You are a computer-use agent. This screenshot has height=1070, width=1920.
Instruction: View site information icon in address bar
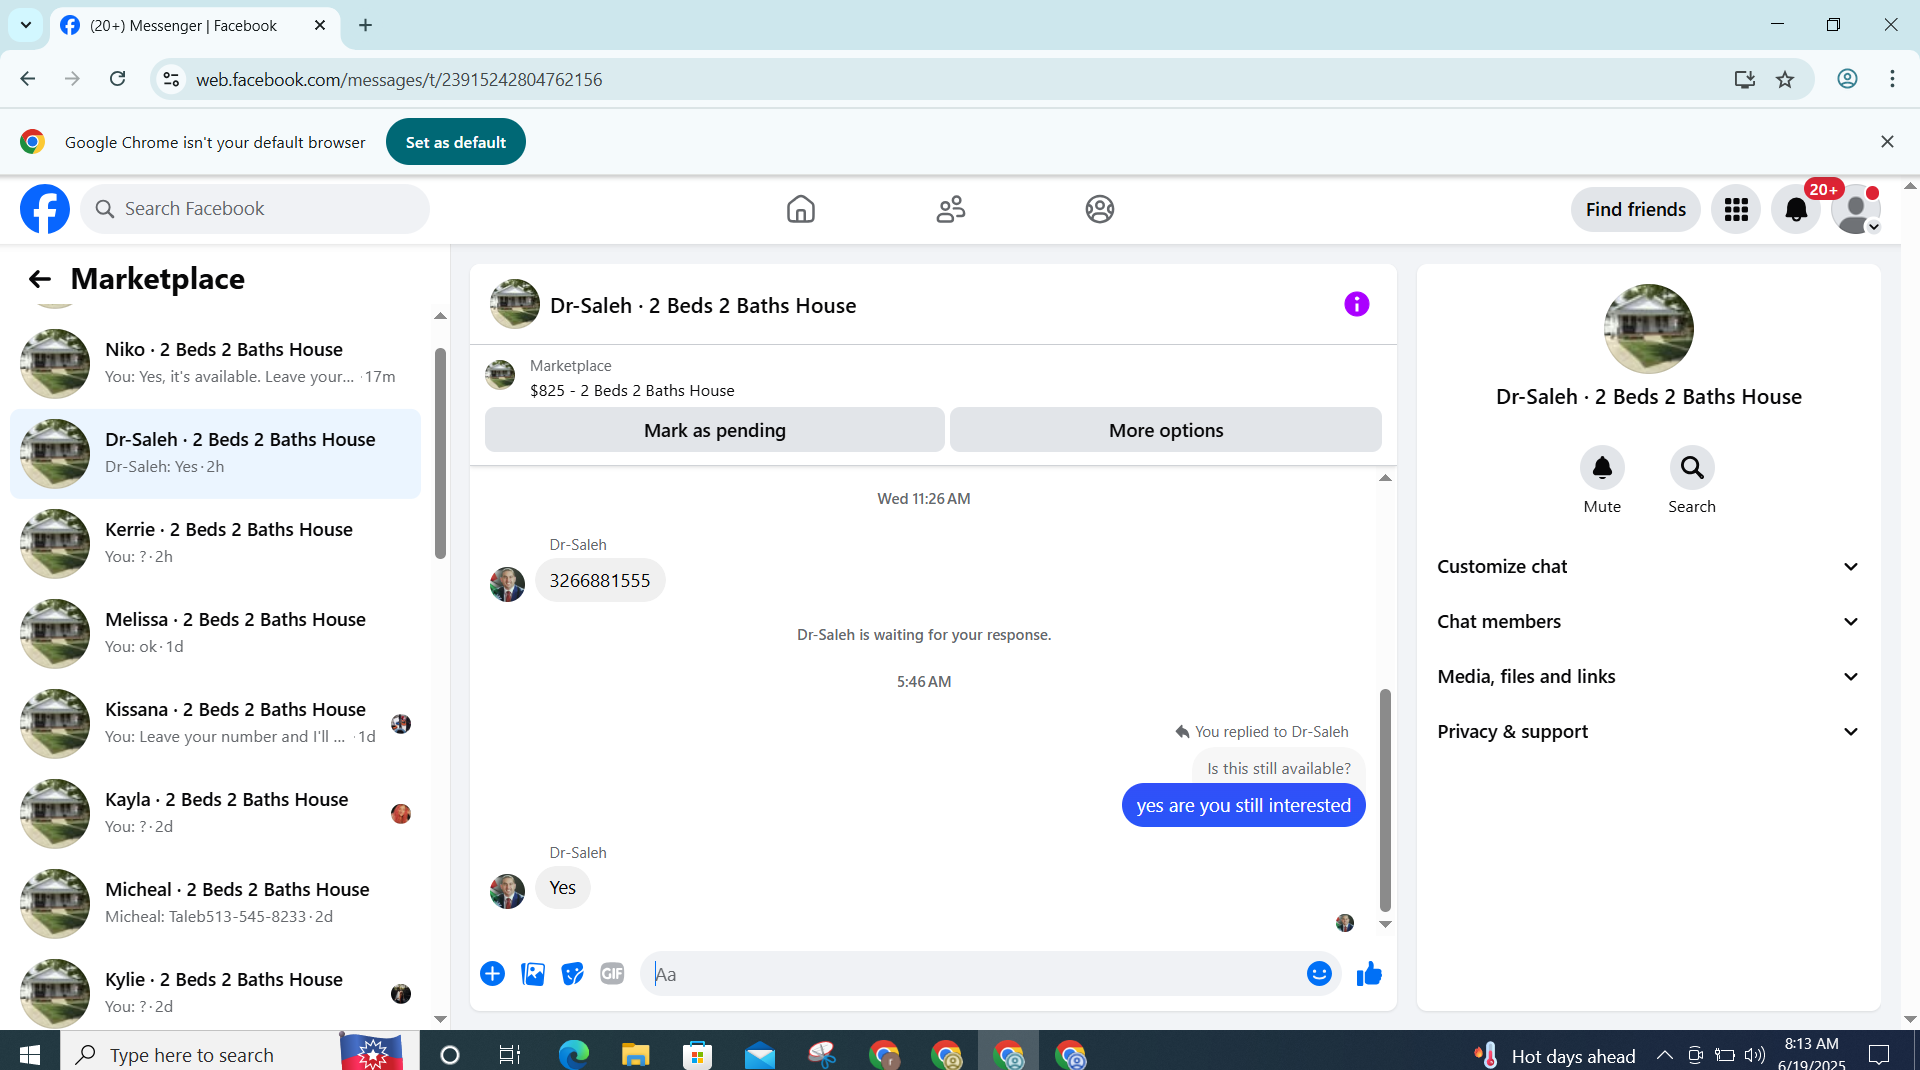[x=171, y=79]
